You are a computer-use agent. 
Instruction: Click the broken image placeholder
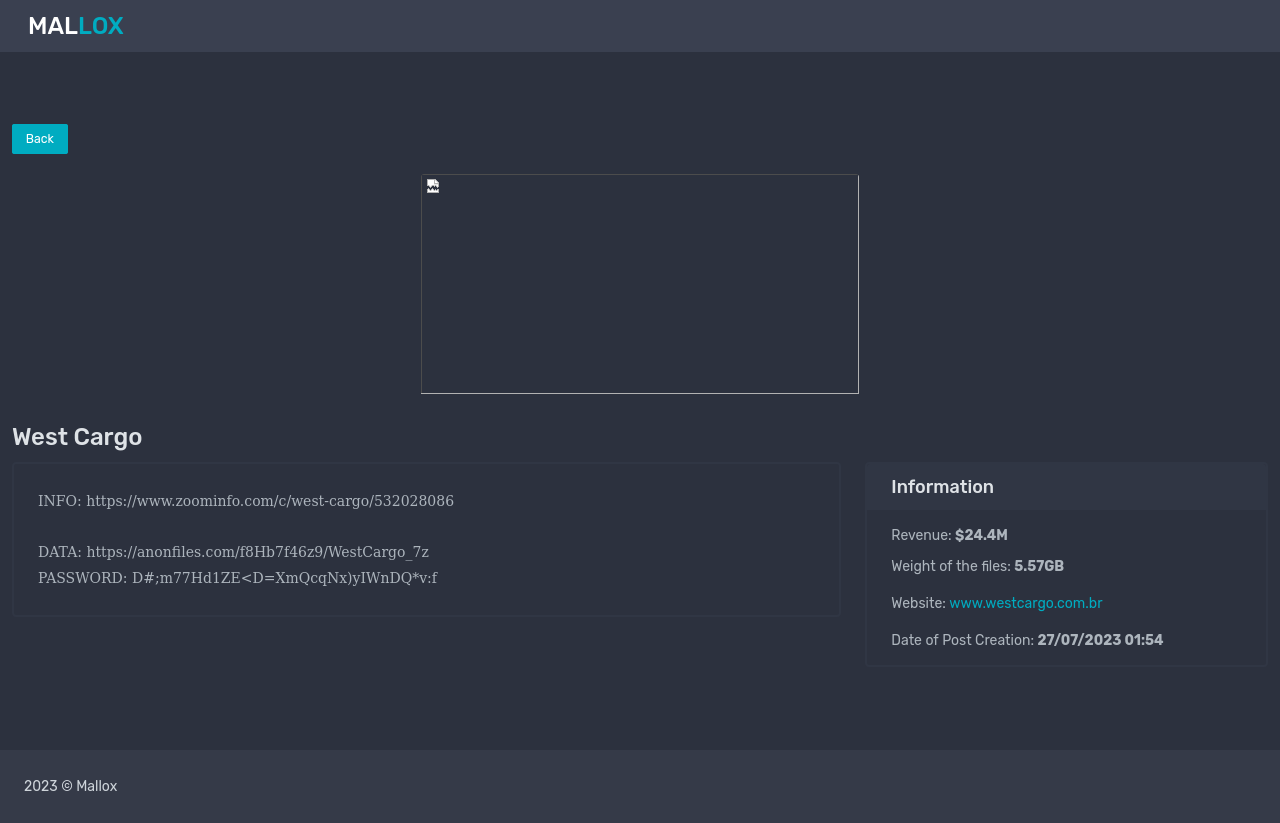pyautogui.click(x=640, y=284)
